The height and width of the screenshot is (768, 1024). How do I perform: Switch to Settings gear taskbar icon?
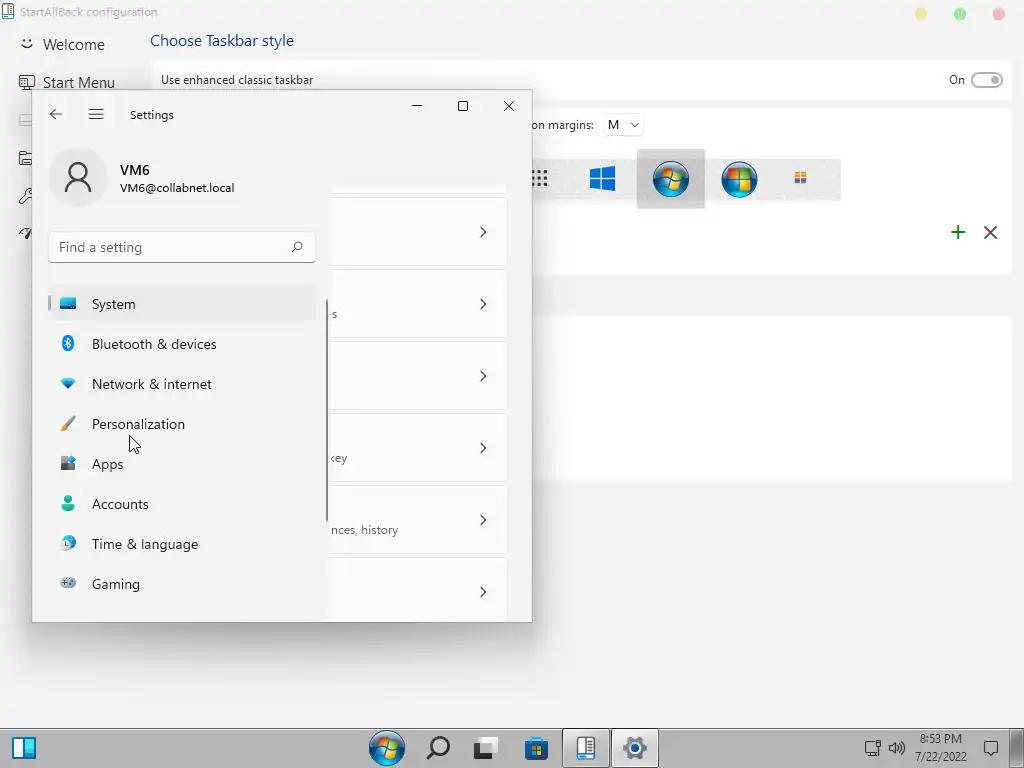635,748
